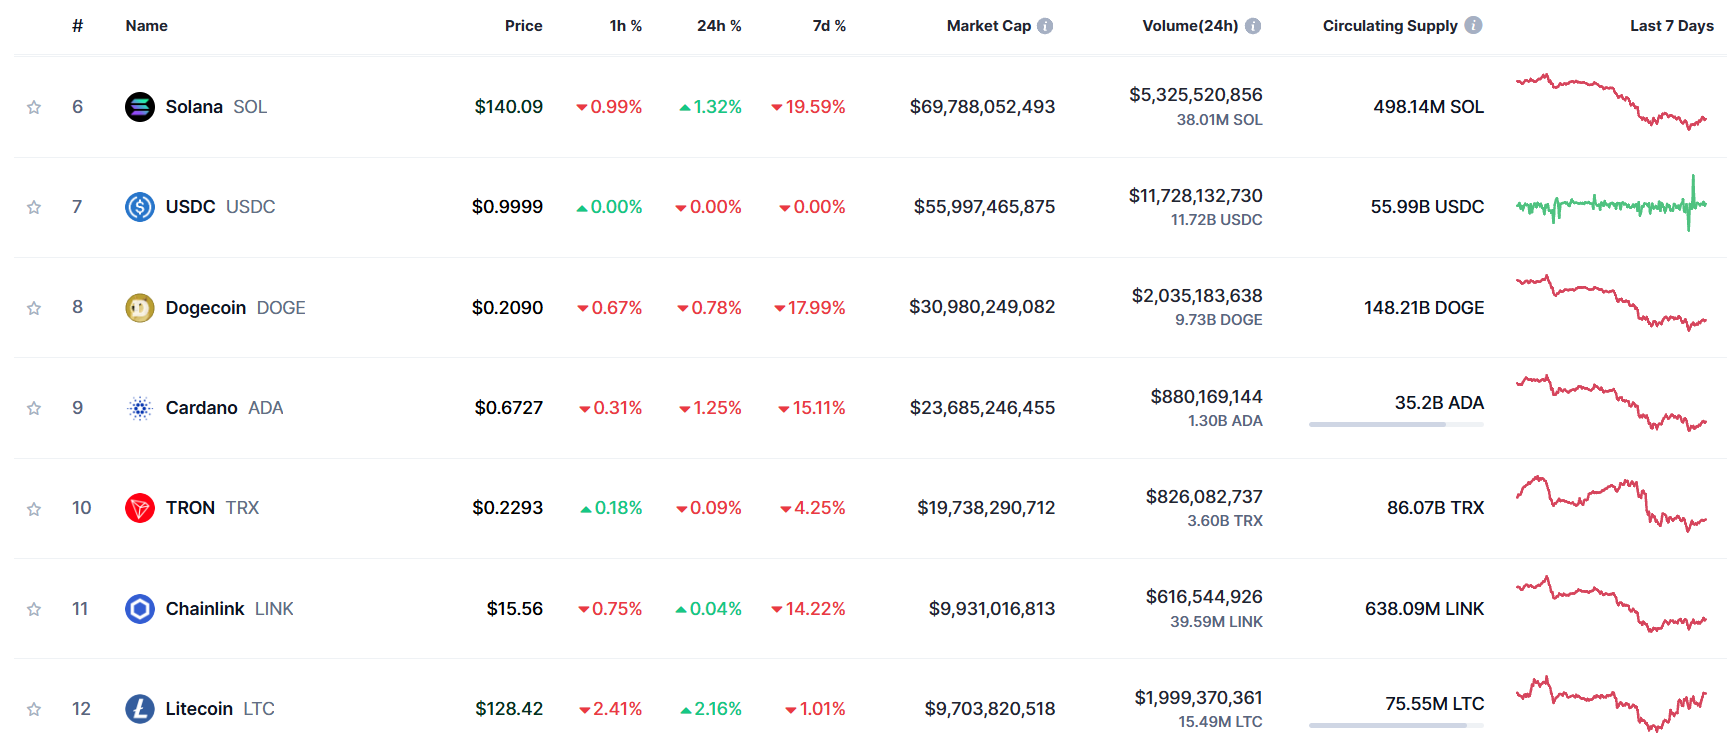Open Chainlink 7-day sparkline chart
The height and width of the screenshot is (754, 1736).
coord(1611,604)
